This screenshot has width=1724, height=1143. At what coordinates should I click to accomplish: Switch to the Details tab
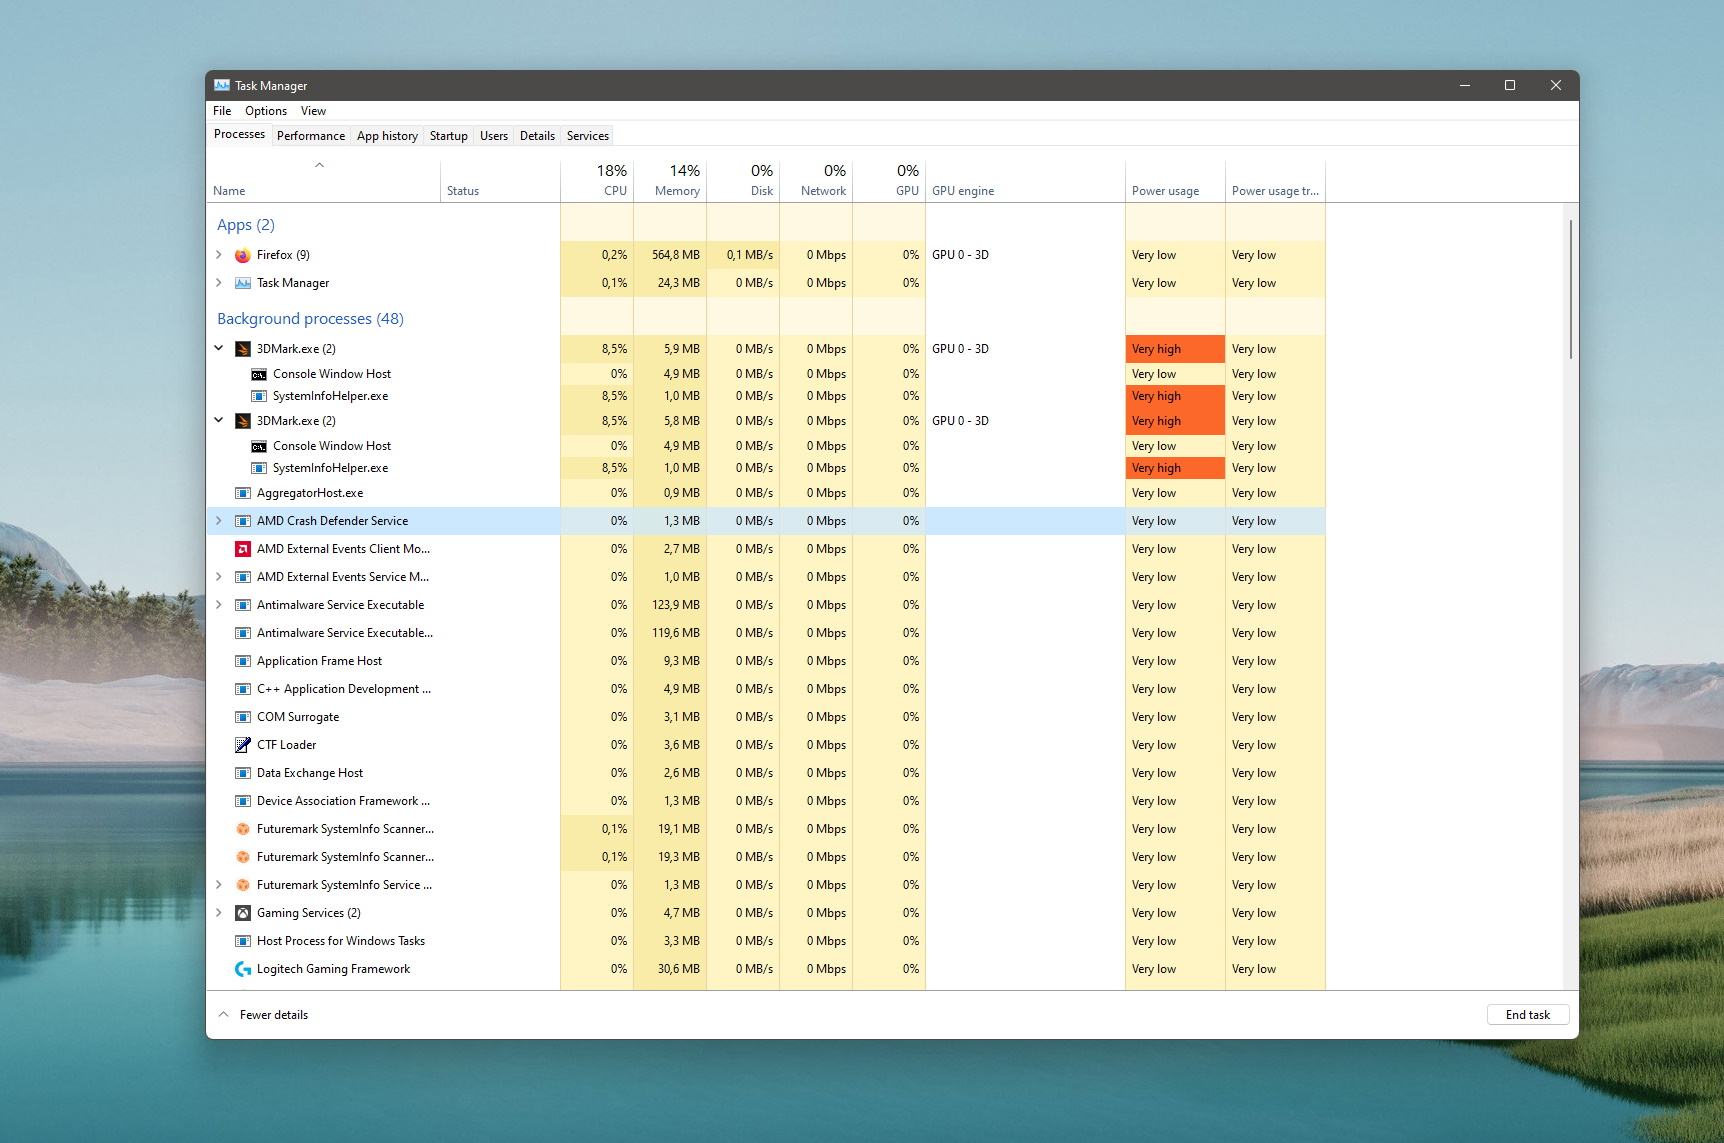coord(537,136)
